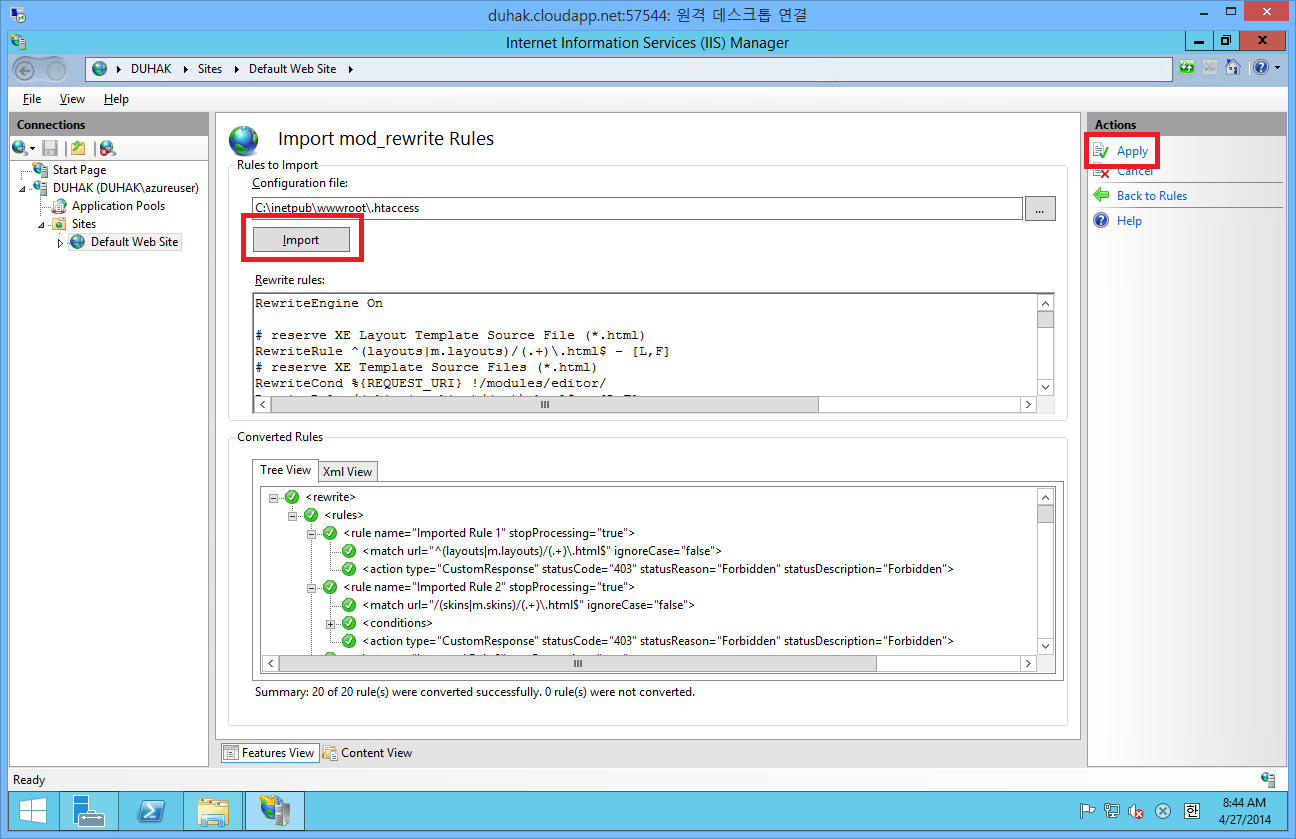Expand the arrow after Default Web Site breadcrumb
The width and height of the screenshot is (1296, 839).
pyautogui.click(x=351, y=69)
